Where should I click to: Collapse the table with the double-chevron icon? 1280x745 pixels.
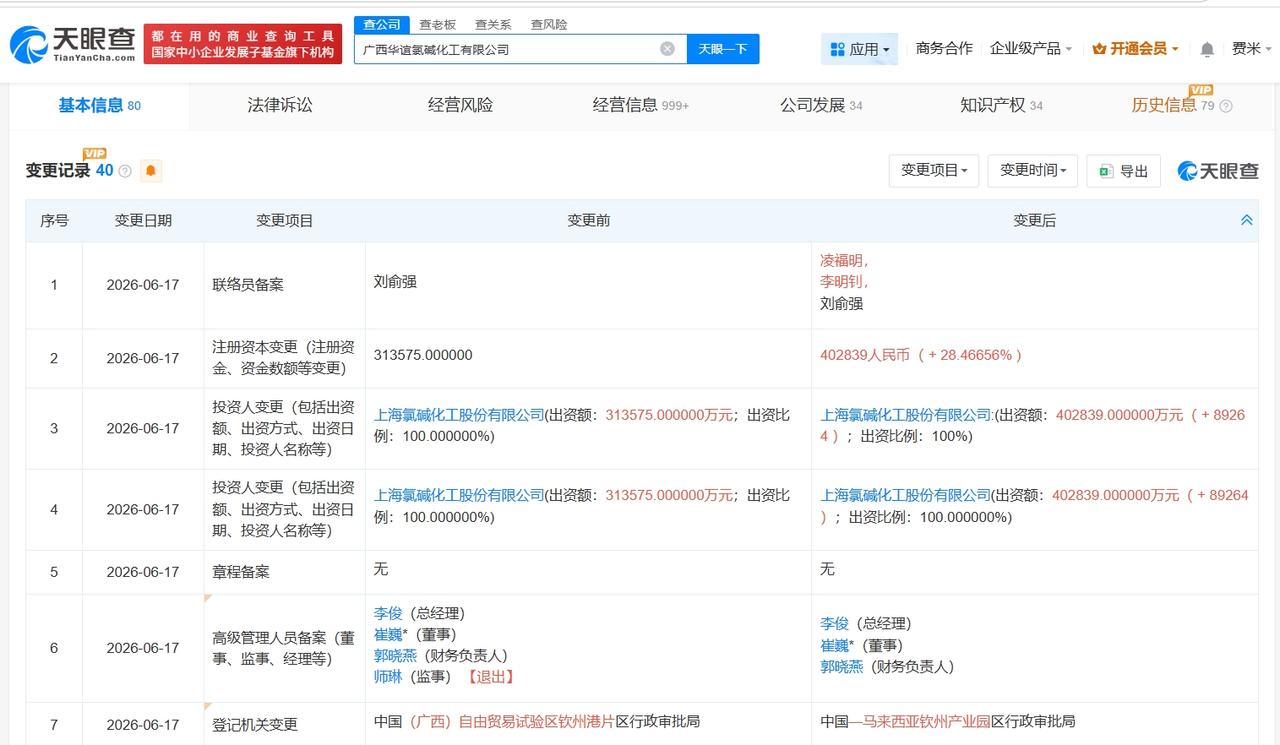(1246, 220)
